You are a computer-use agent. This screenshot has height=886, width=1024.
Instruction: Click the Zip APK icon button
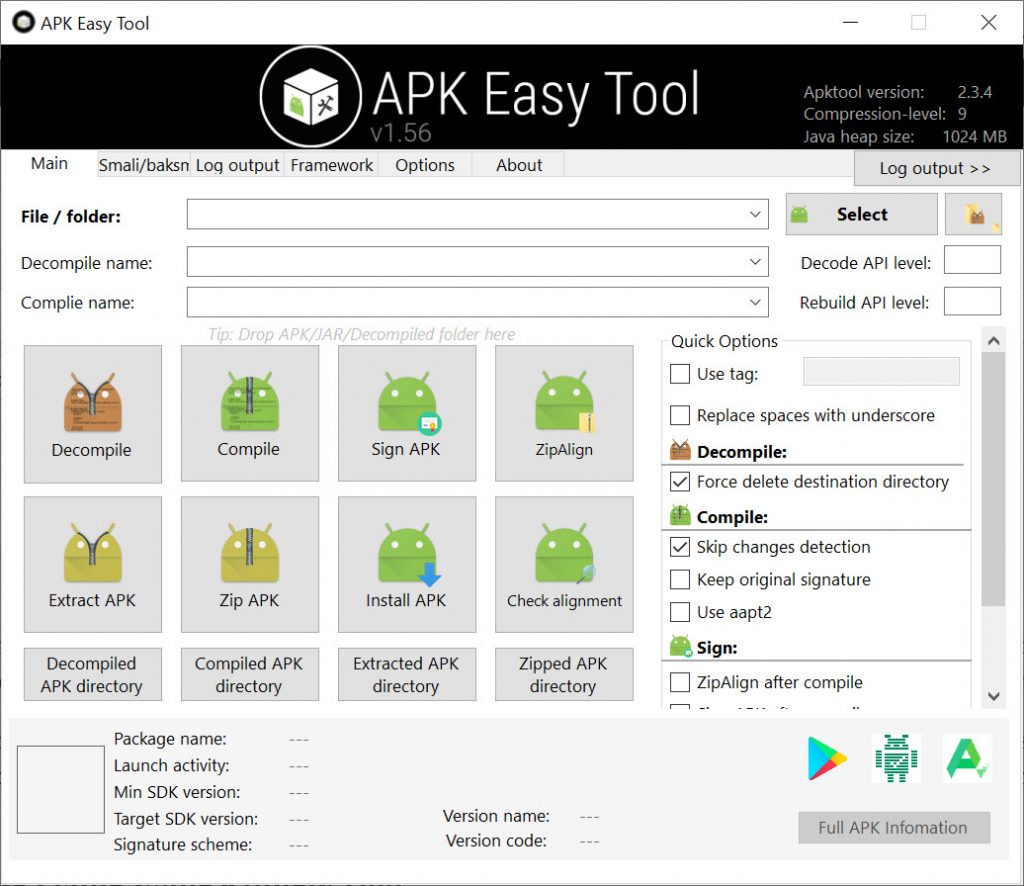pos(249,565)
